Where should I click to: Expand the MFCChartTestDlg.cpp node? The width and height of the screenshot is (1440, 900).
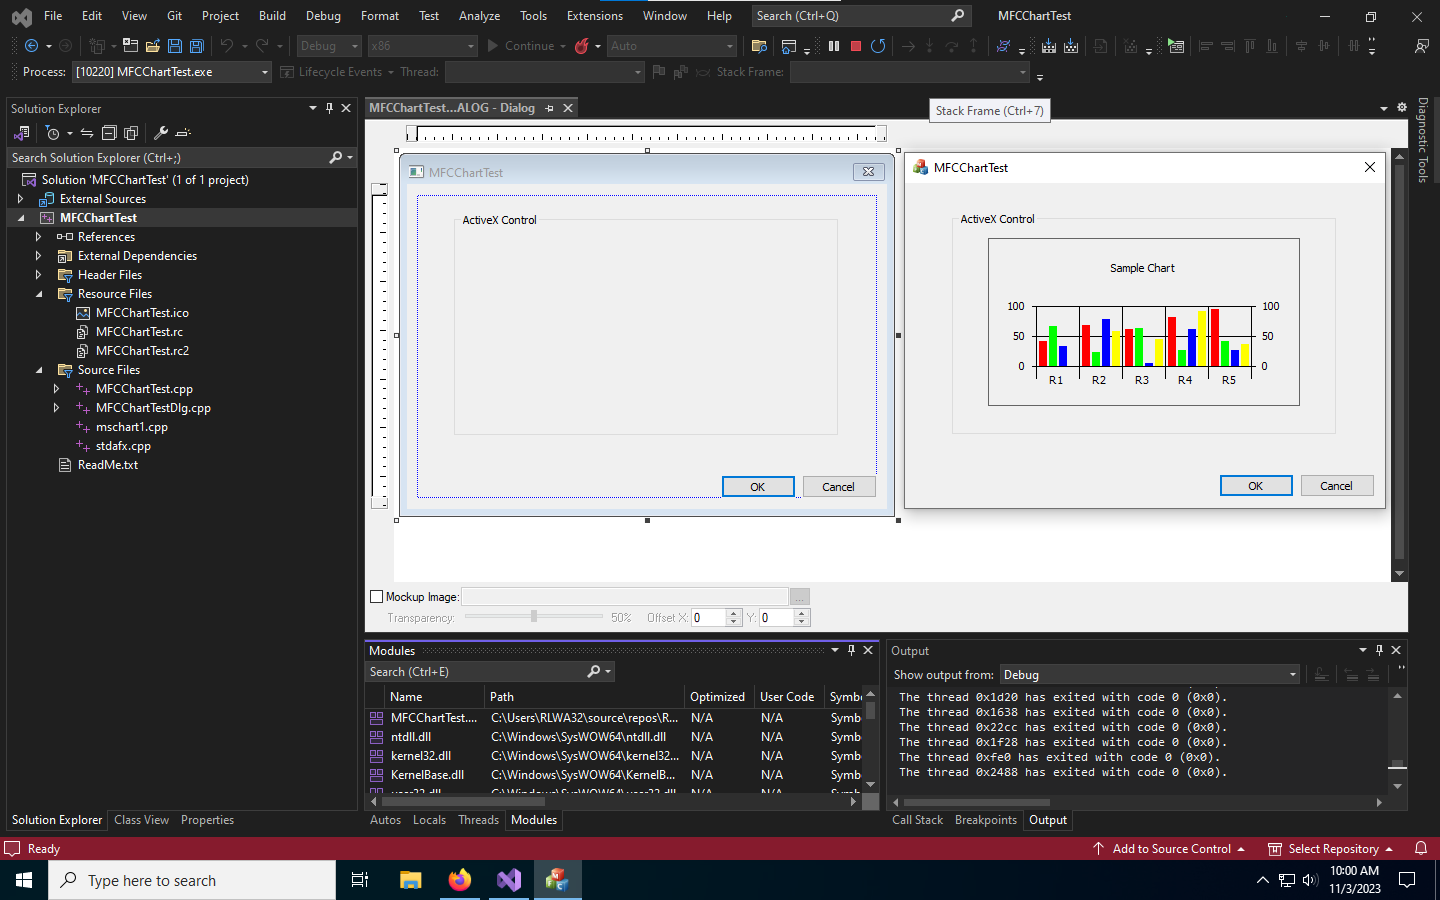coord(57,408)
